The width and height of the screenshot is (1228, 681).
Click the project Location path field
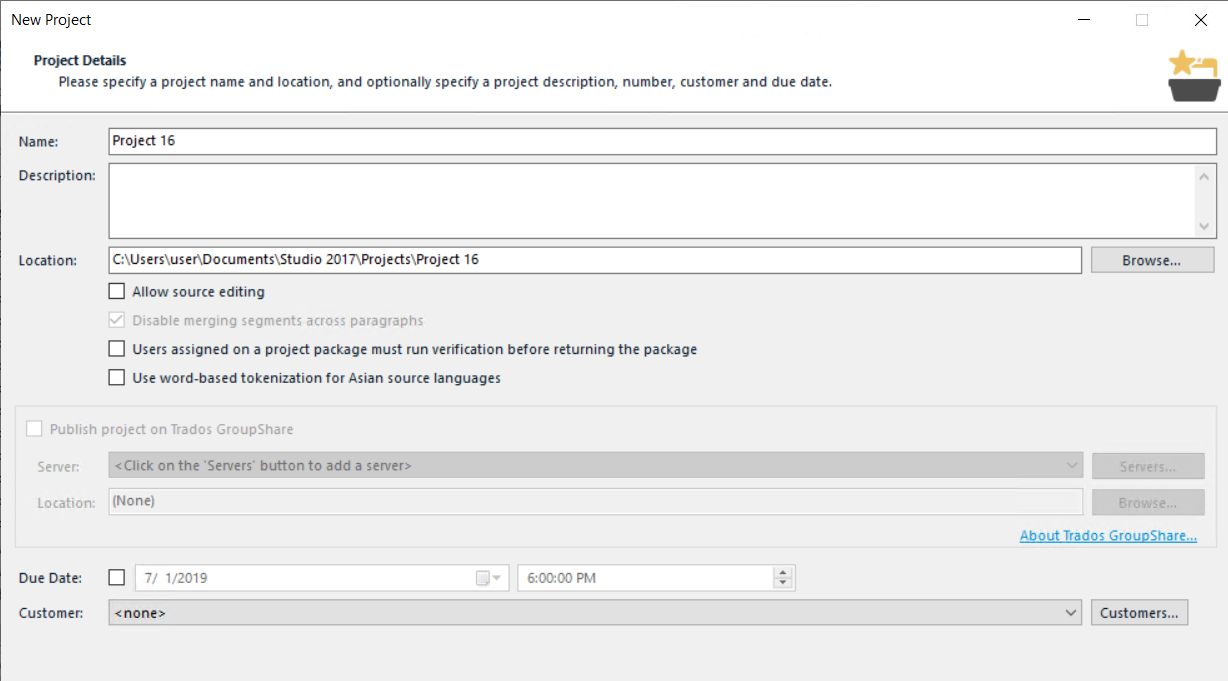595,260
